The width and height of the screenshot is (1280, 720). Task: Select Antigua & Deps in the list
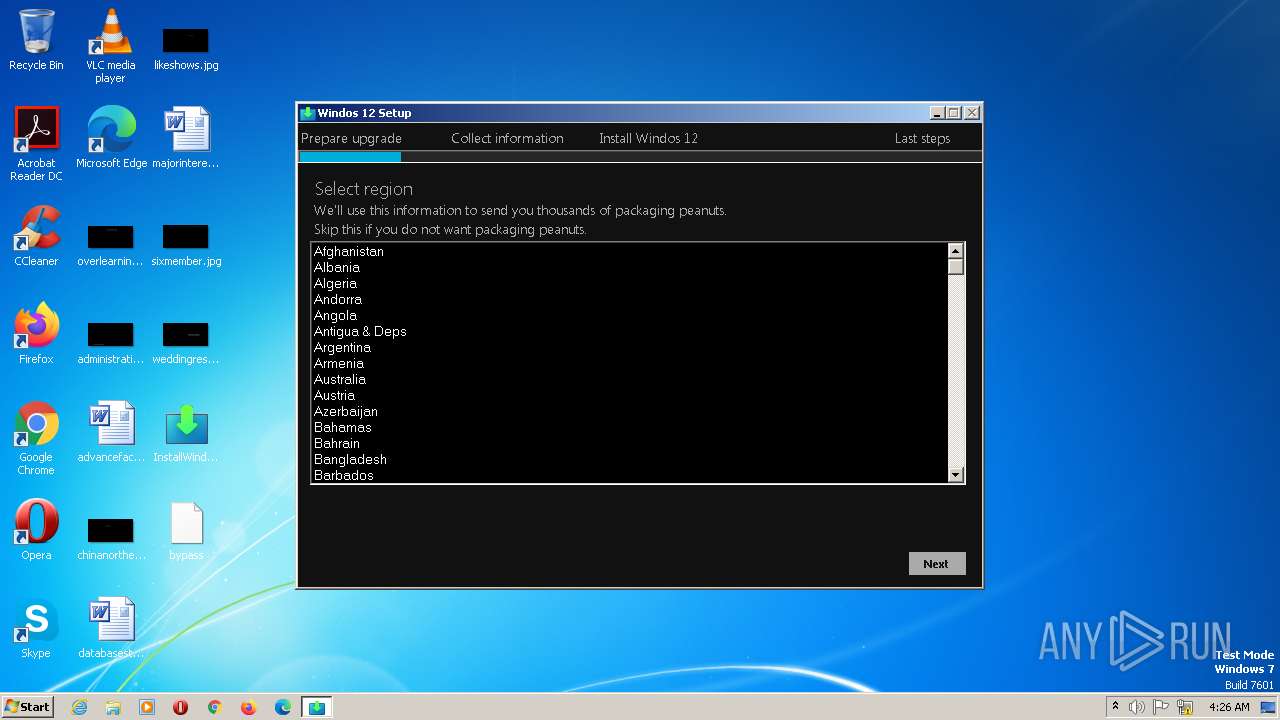(x=629, y=331)
